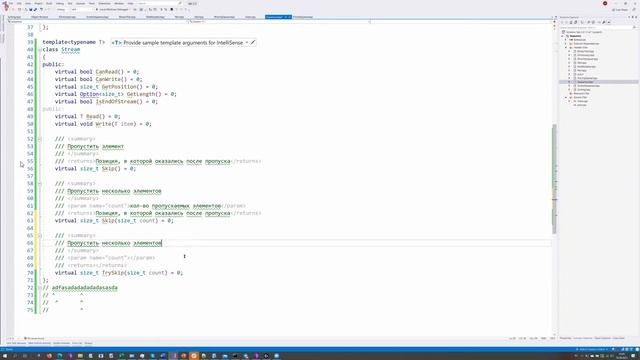Click "TrySkip" method name at line 70

coord(112,273)
